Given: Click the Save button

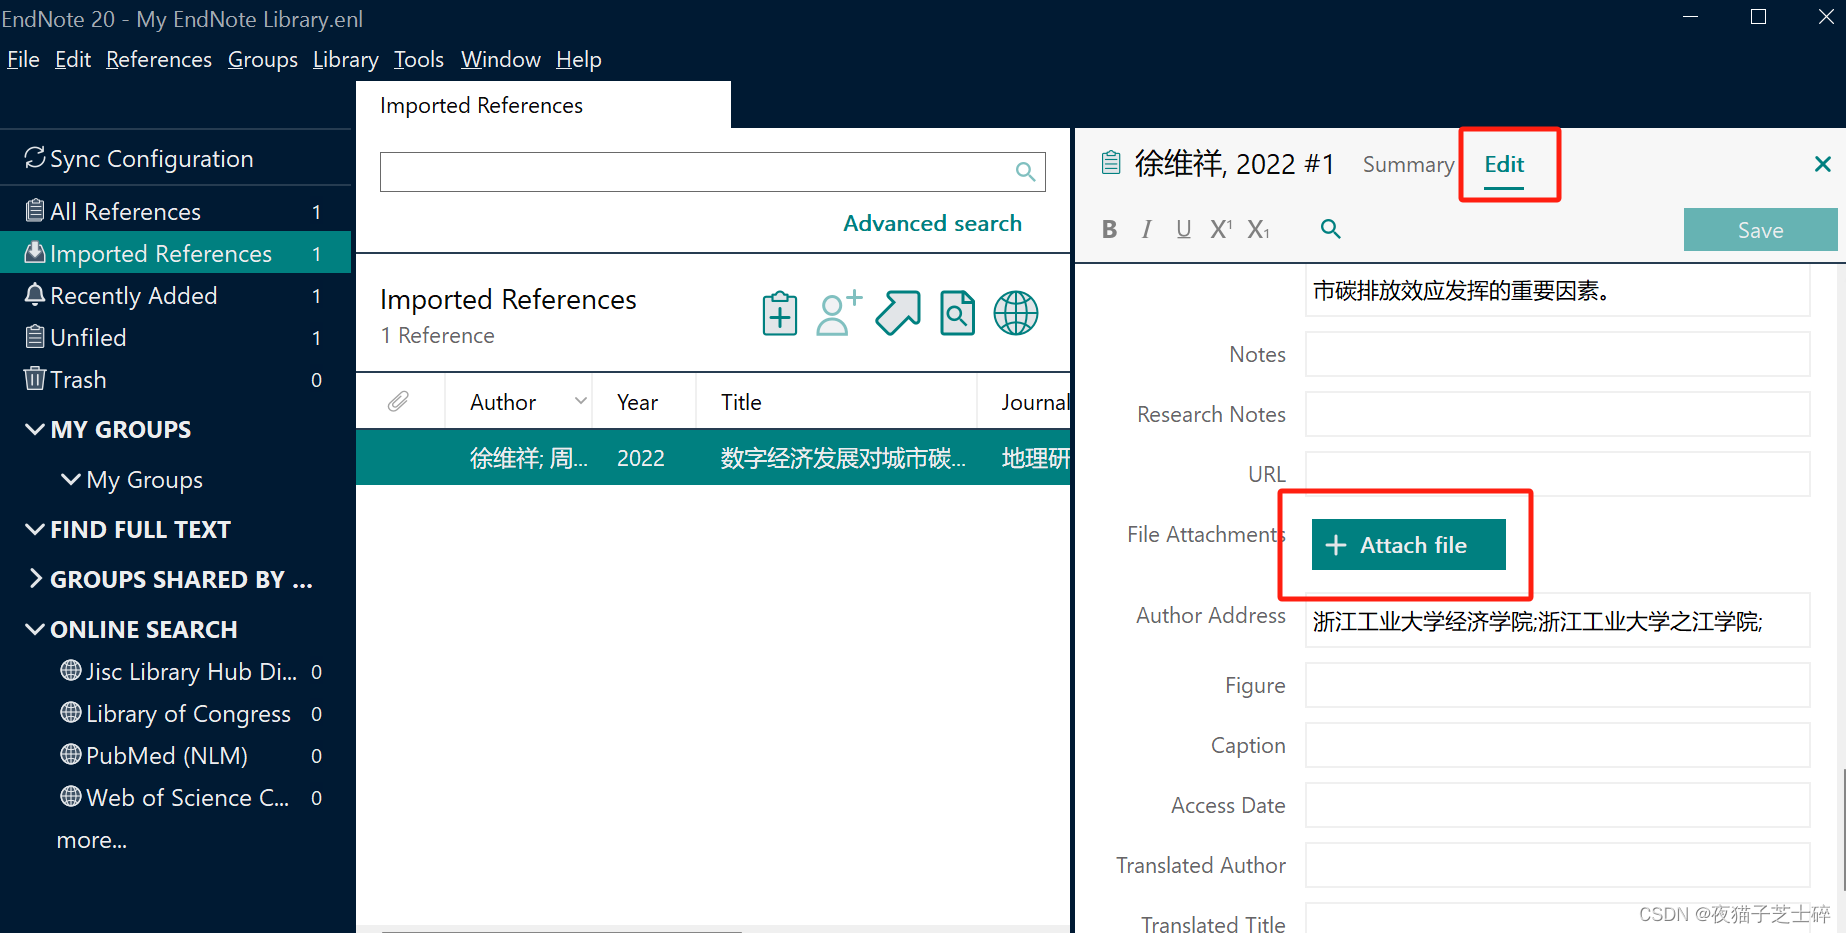Looking at the screenshot, I should coord(1760,230).
